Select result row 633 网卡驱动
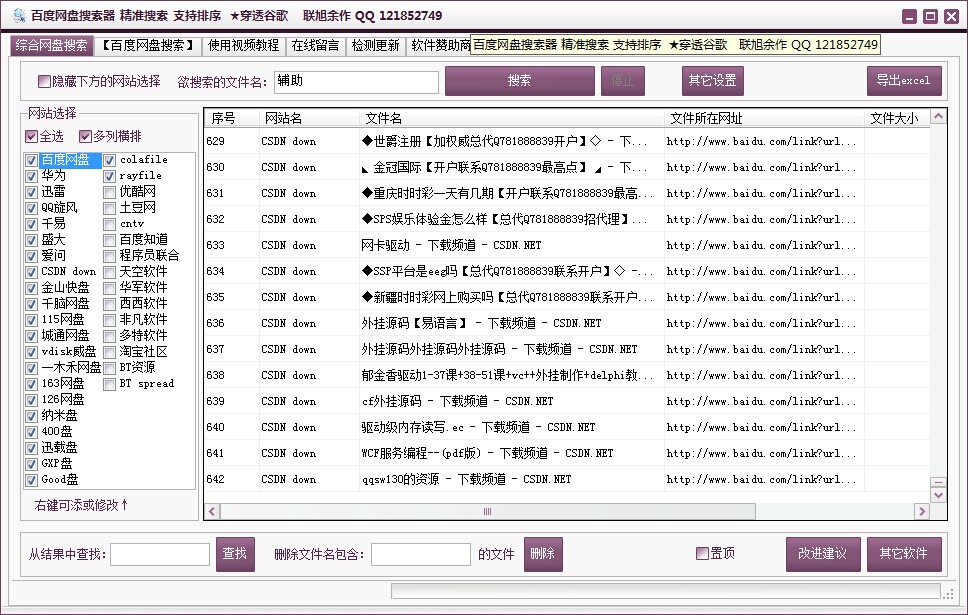 567,245
